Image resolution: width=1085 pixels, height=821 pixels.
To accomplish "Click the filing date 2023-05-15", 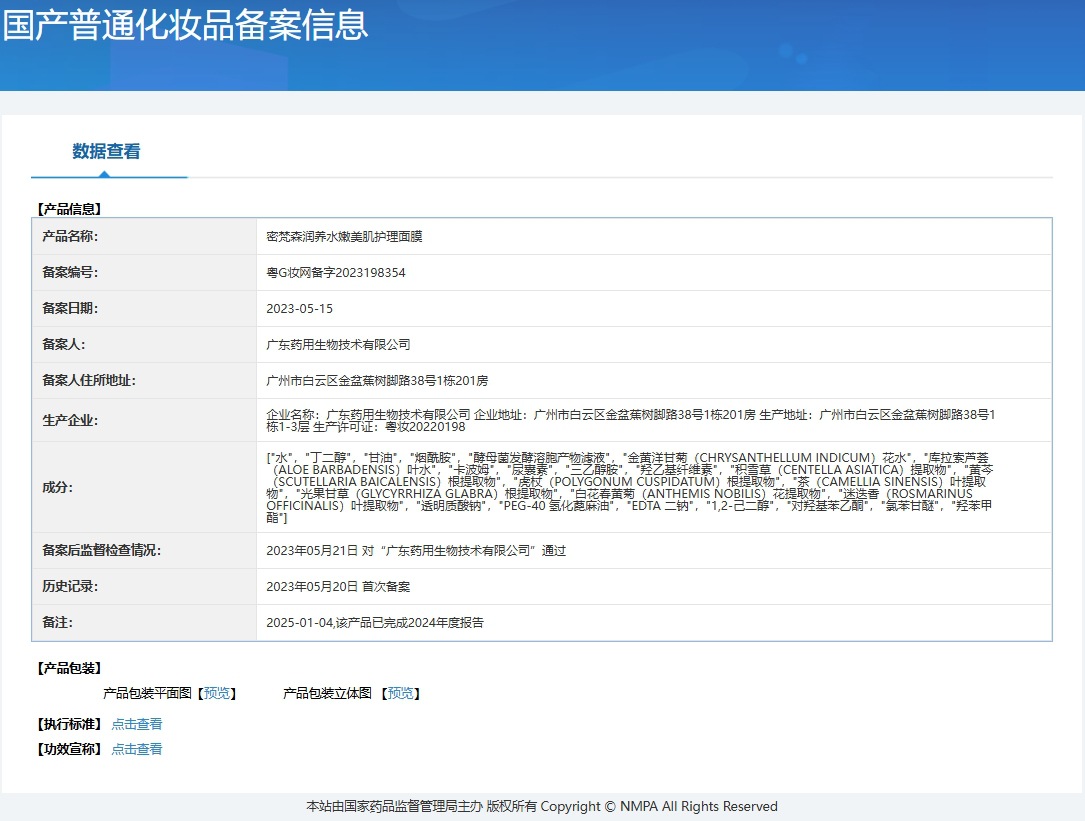I will [x=300, y=309].
